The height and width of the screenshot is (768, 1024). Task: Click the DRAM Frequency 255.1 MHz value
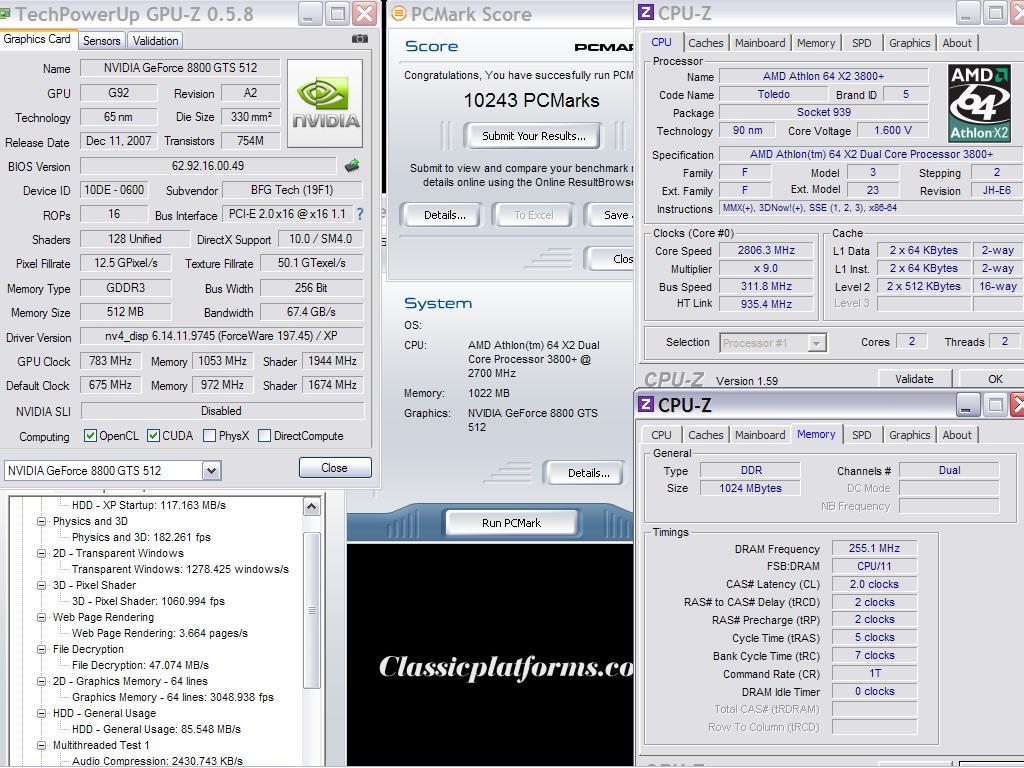pos(874,549)
